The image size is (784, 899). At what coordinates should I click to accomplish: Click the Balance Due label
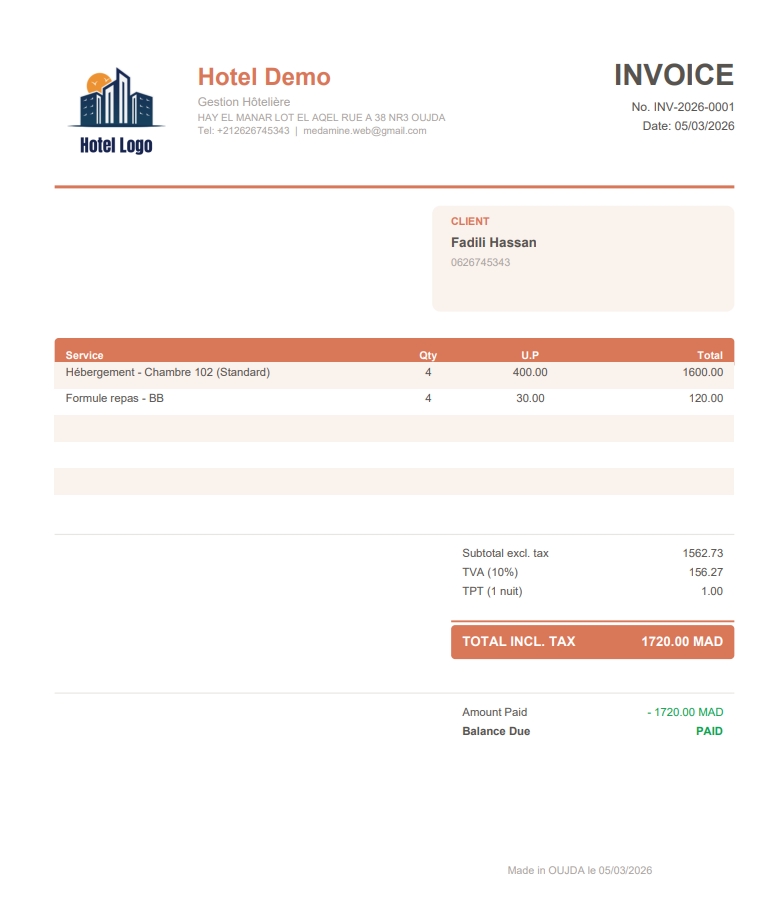tap(496, 731)
